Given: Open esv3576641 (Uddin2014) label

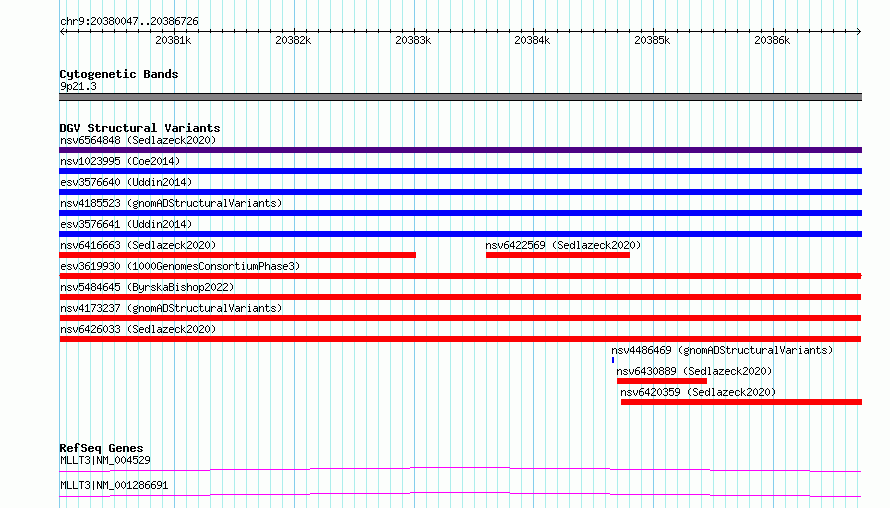Looking at the screenshot, I should click(126, 224).
